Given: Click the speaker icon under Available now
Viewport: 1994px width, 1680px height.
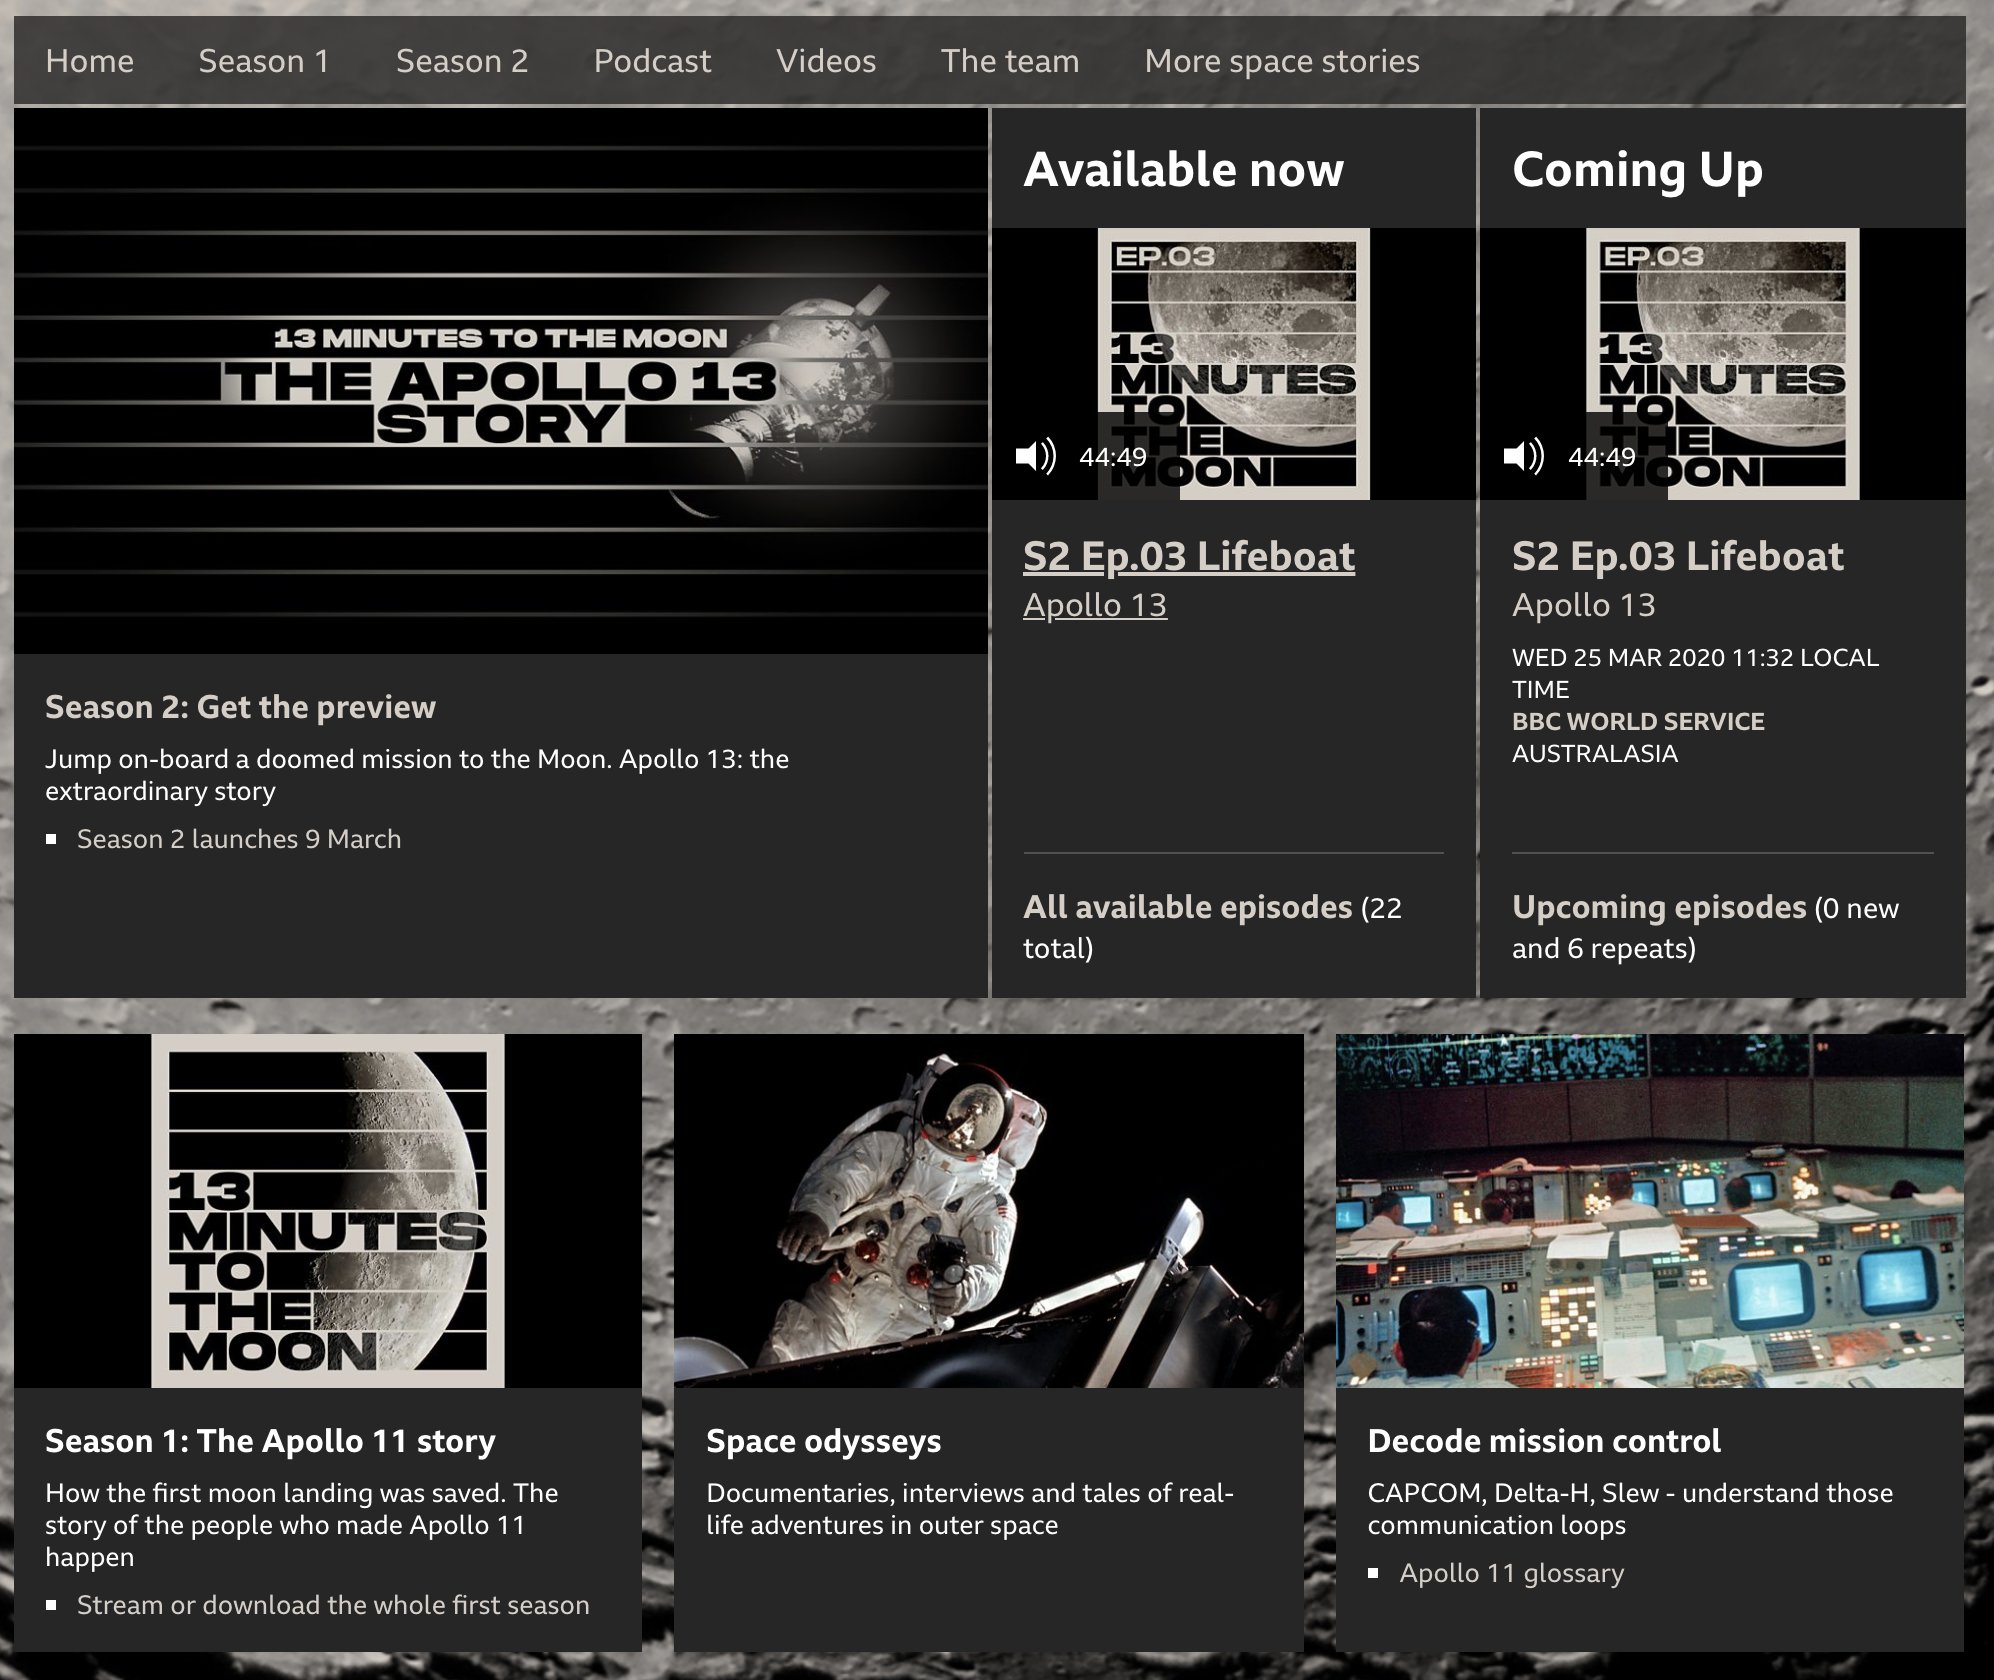Looking at the screenshot, I should point(1037,456).
